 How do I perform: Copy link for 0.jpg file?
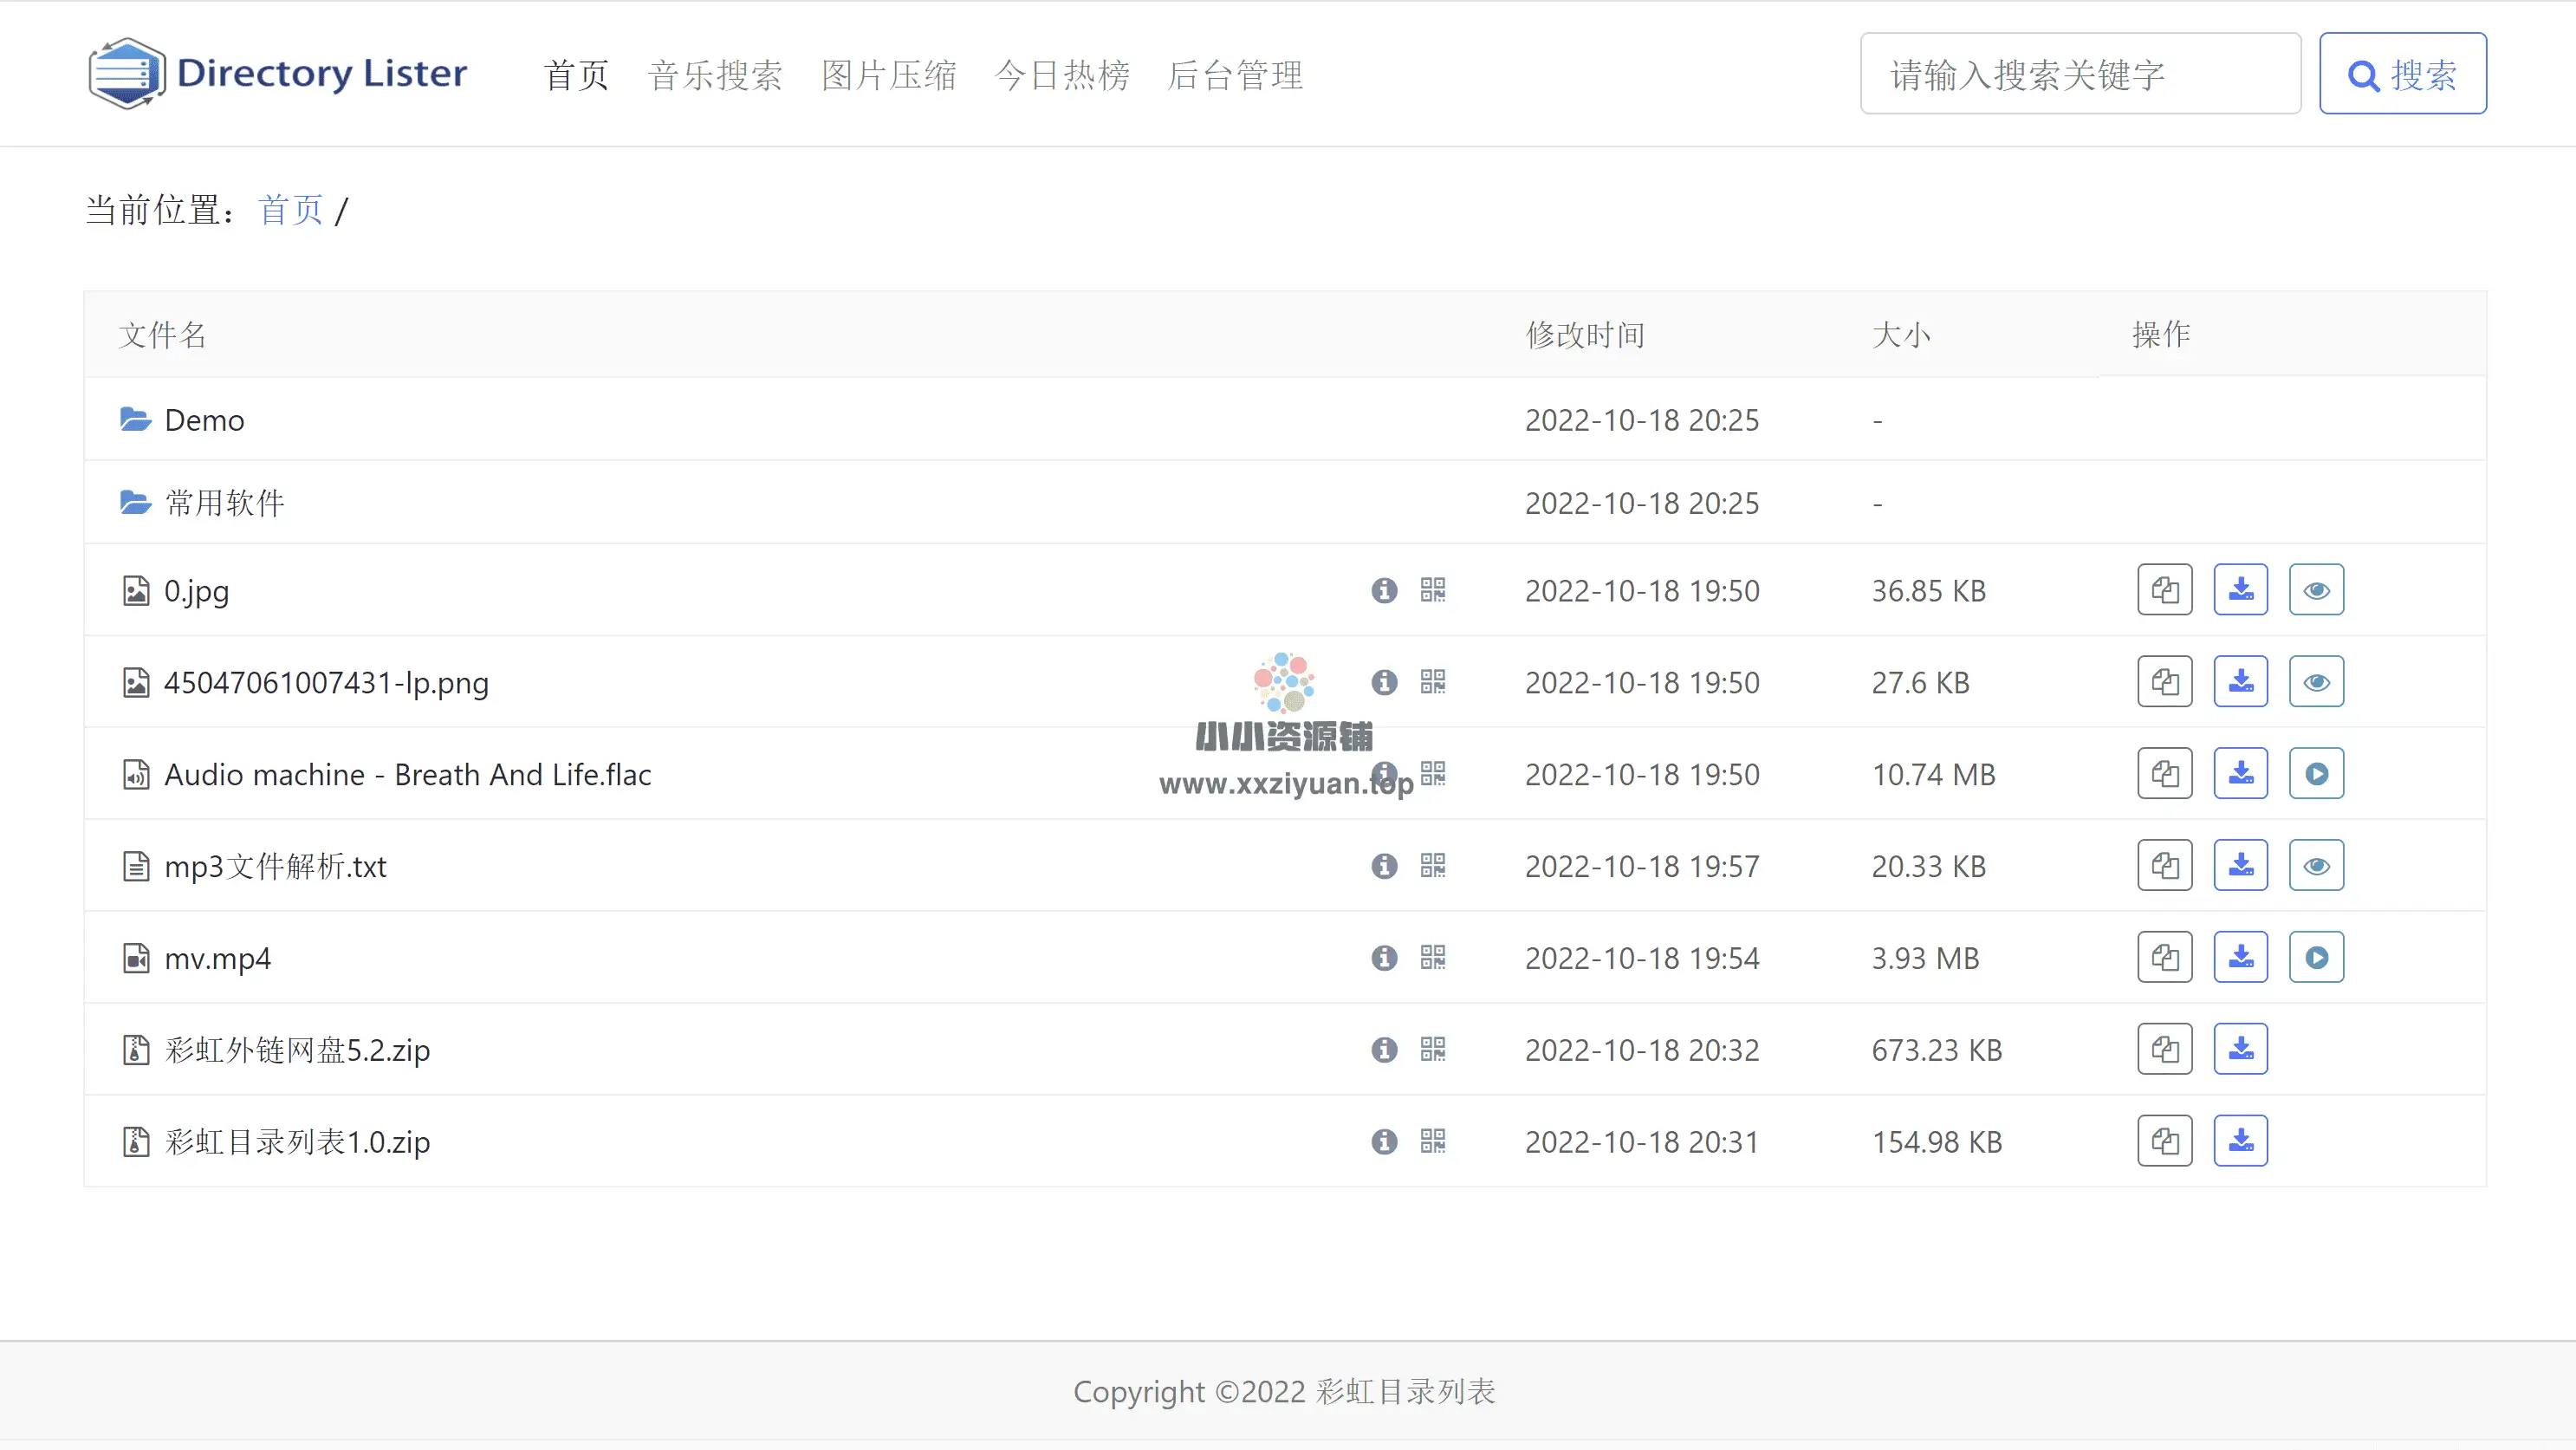coord(2165,590)
